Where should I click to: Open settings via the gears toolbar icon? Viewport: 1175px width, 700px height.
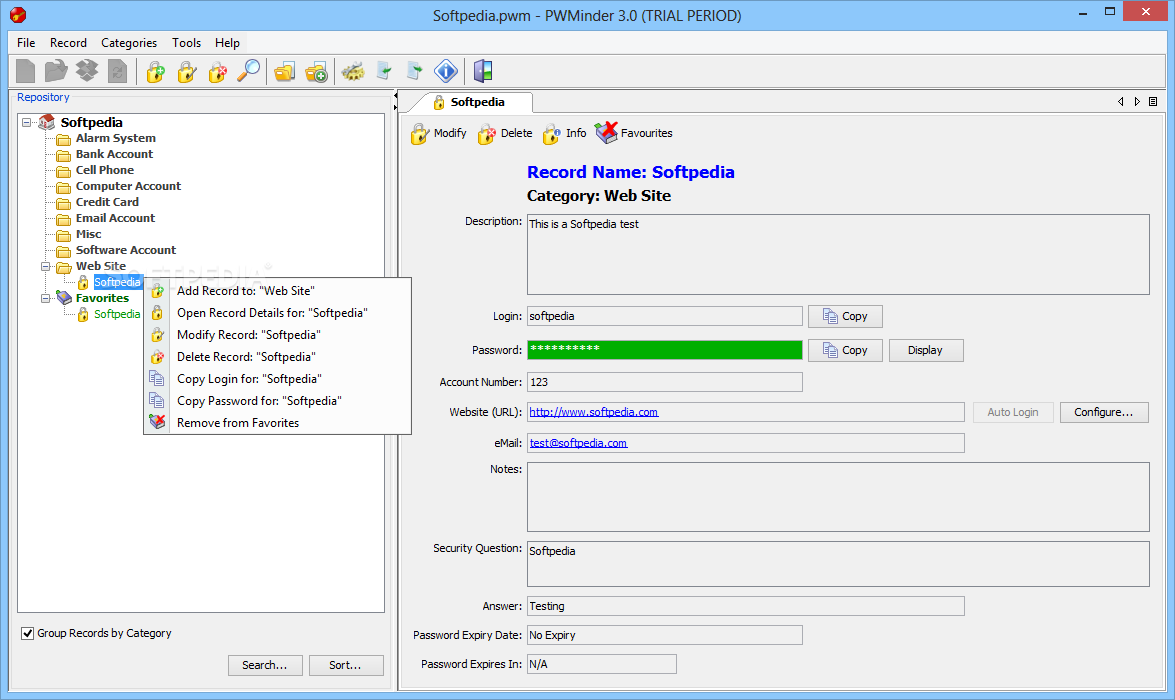[x=353, y=71]
